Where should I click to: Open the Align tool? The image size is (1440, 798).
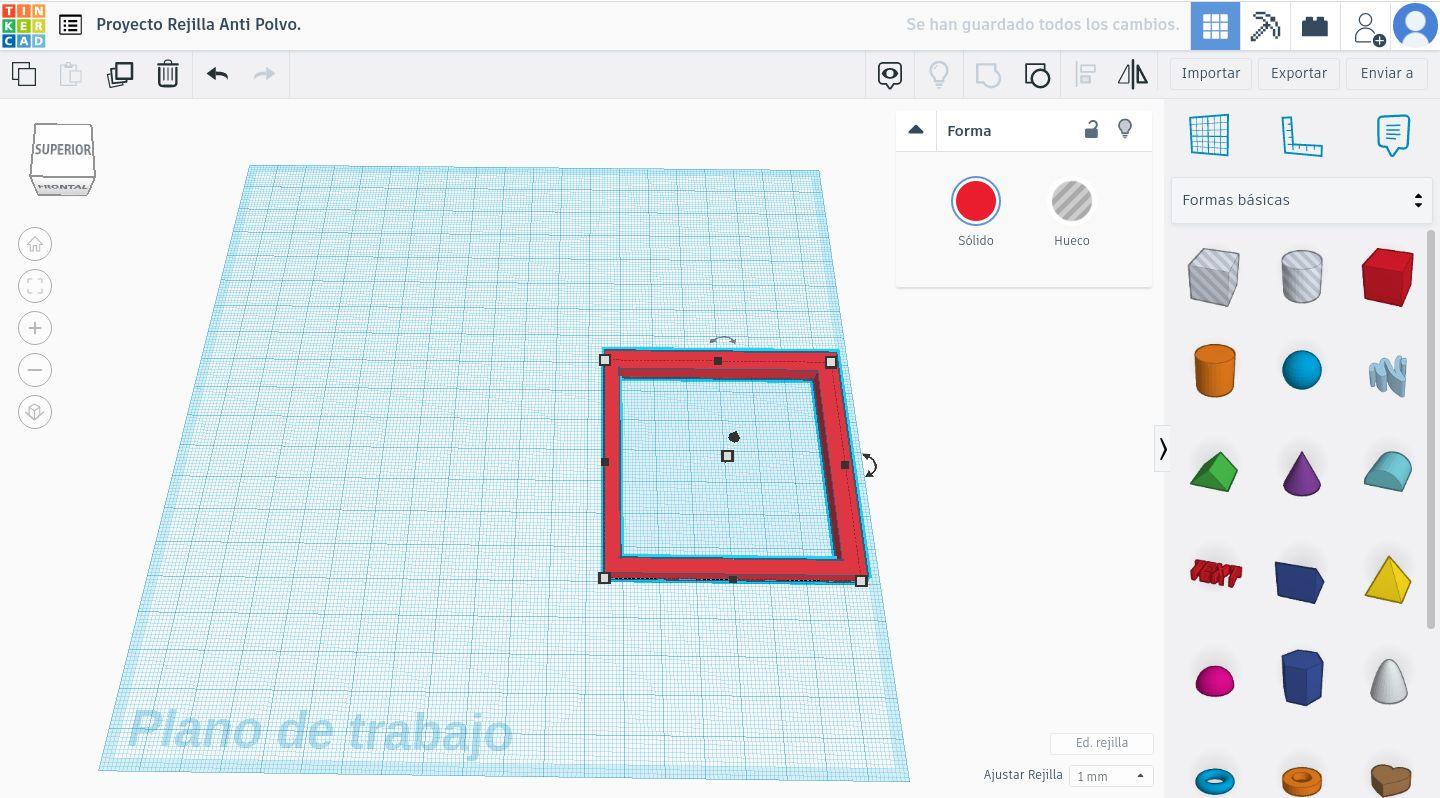click(1085, 74)
